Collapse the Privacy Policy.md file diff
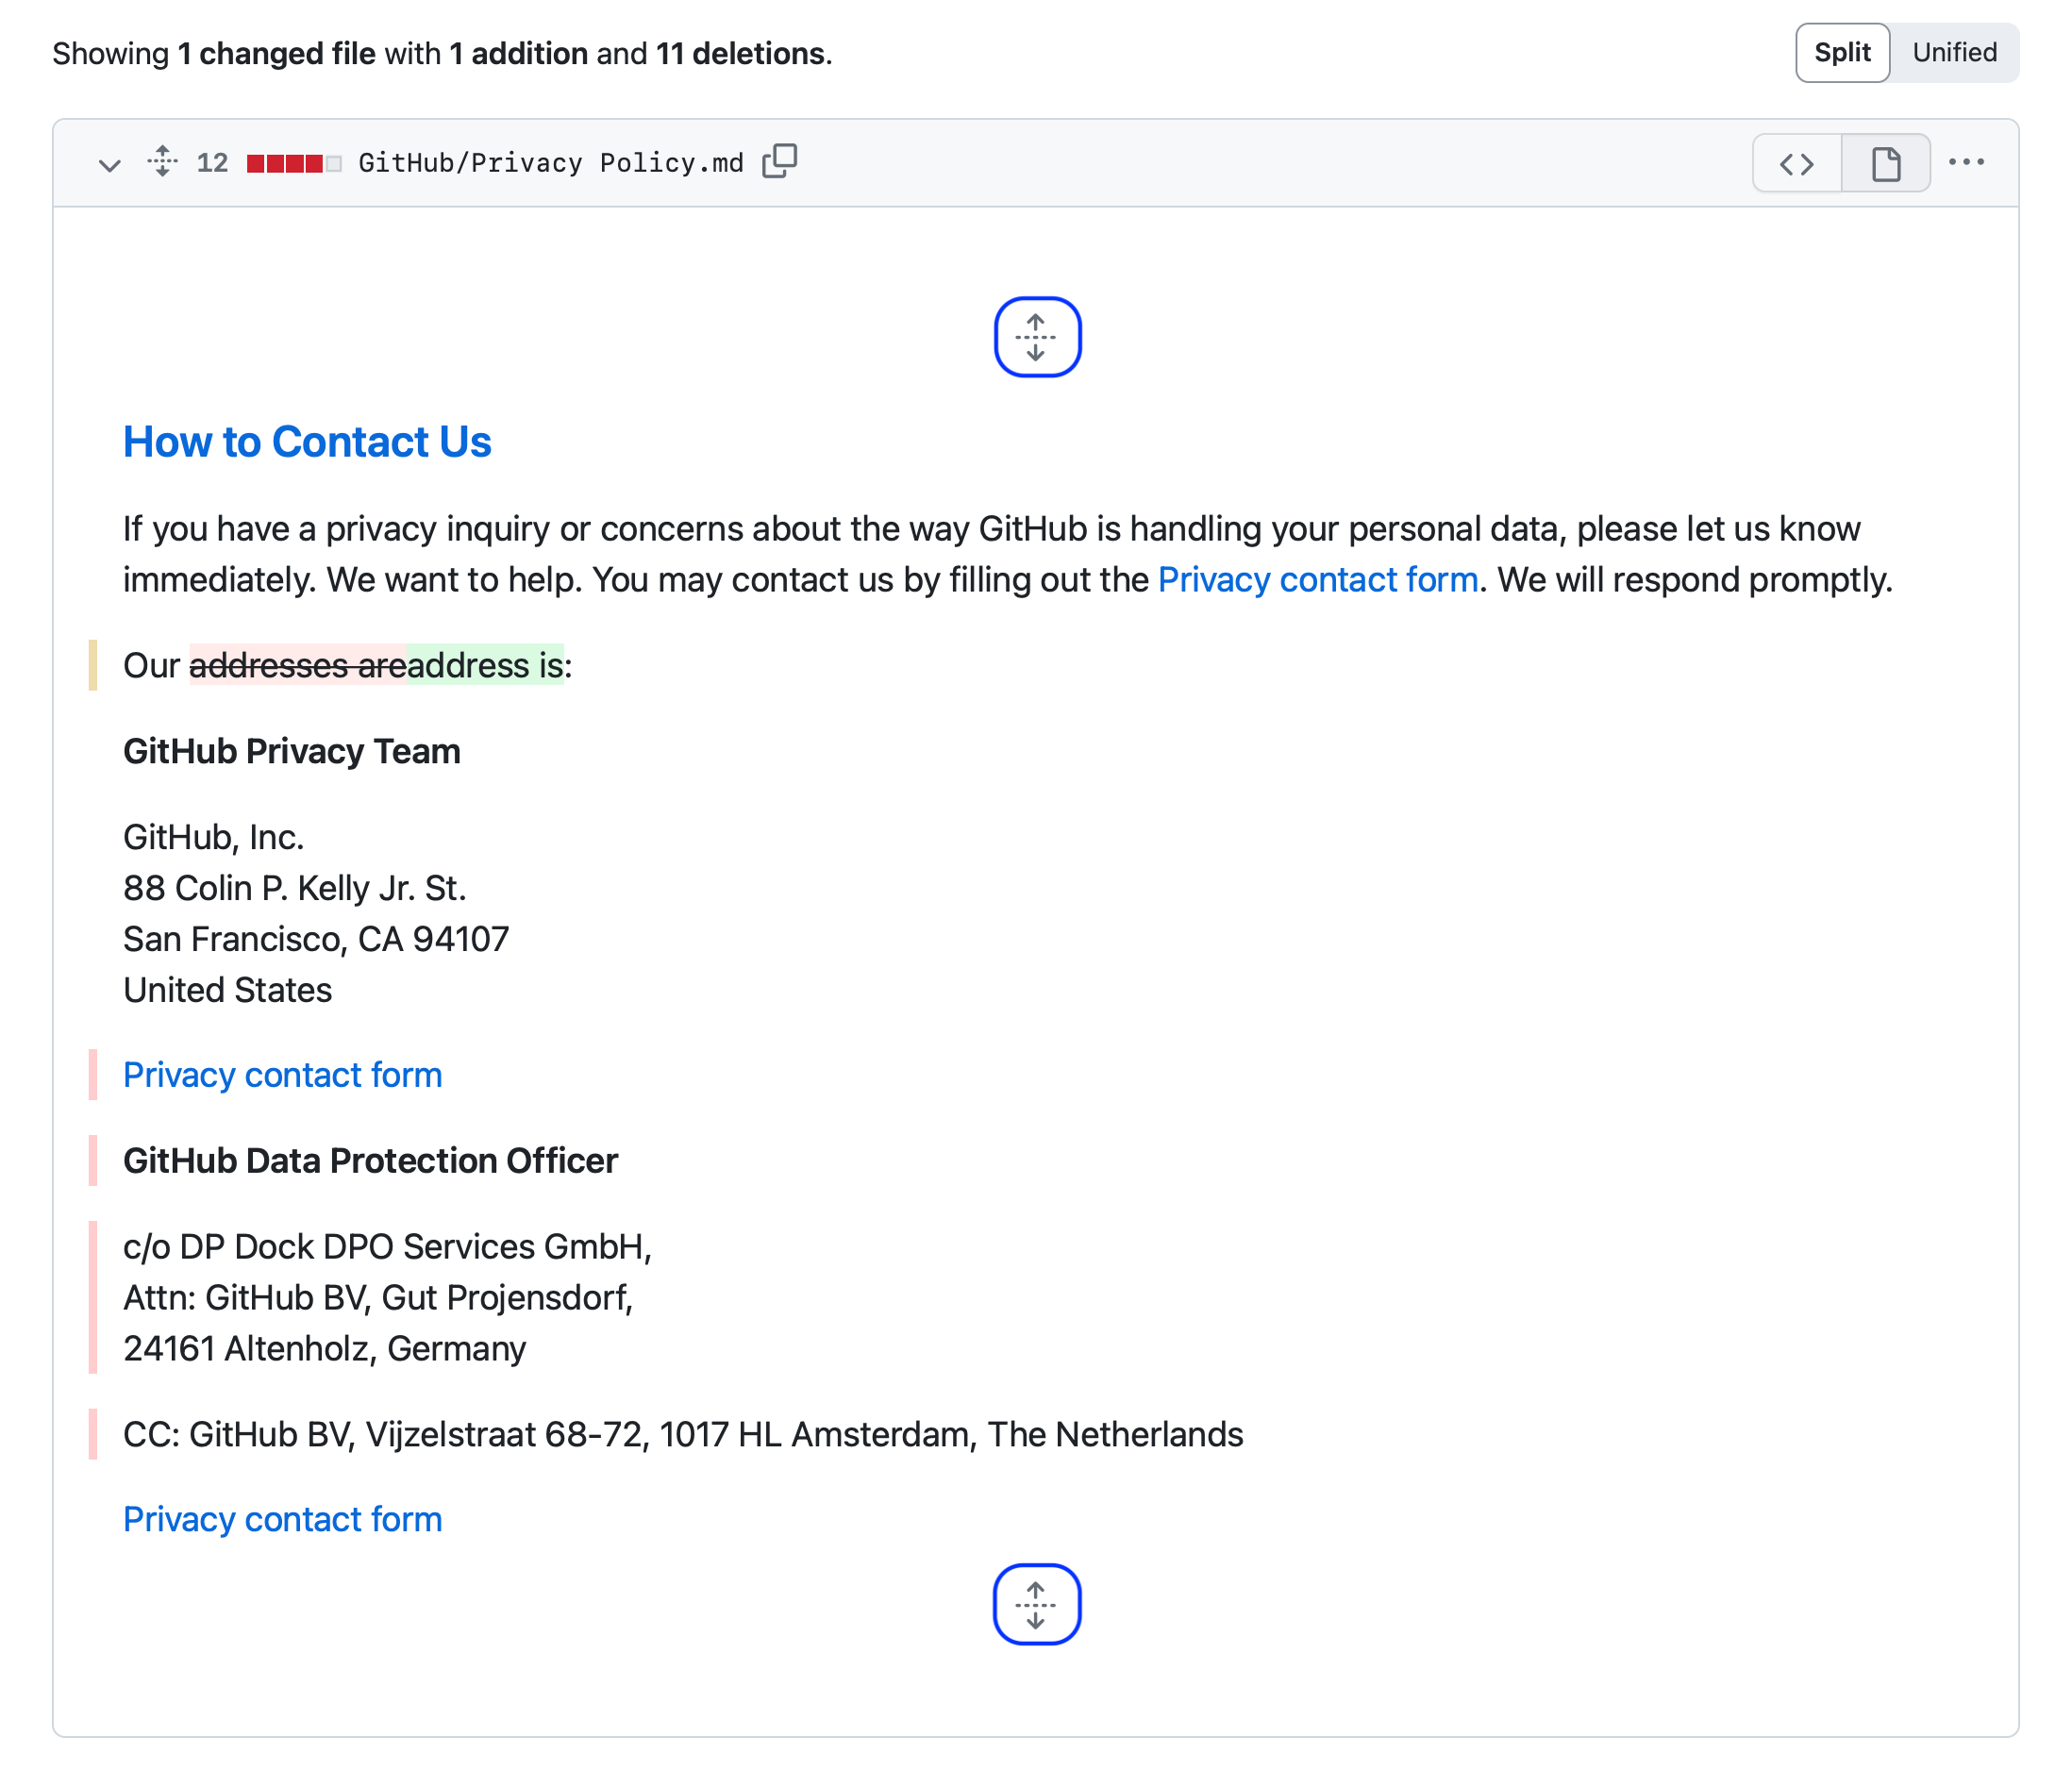Screen dimensions: 2072x1770 (110, 164)
